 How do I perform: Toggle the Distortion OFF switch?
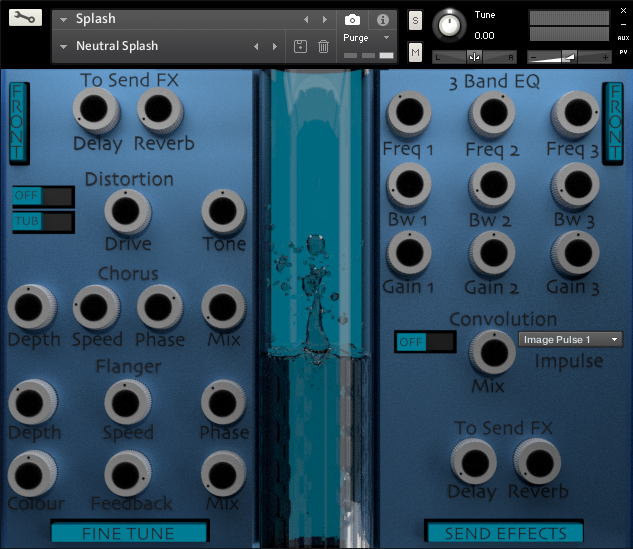[43, 196]
